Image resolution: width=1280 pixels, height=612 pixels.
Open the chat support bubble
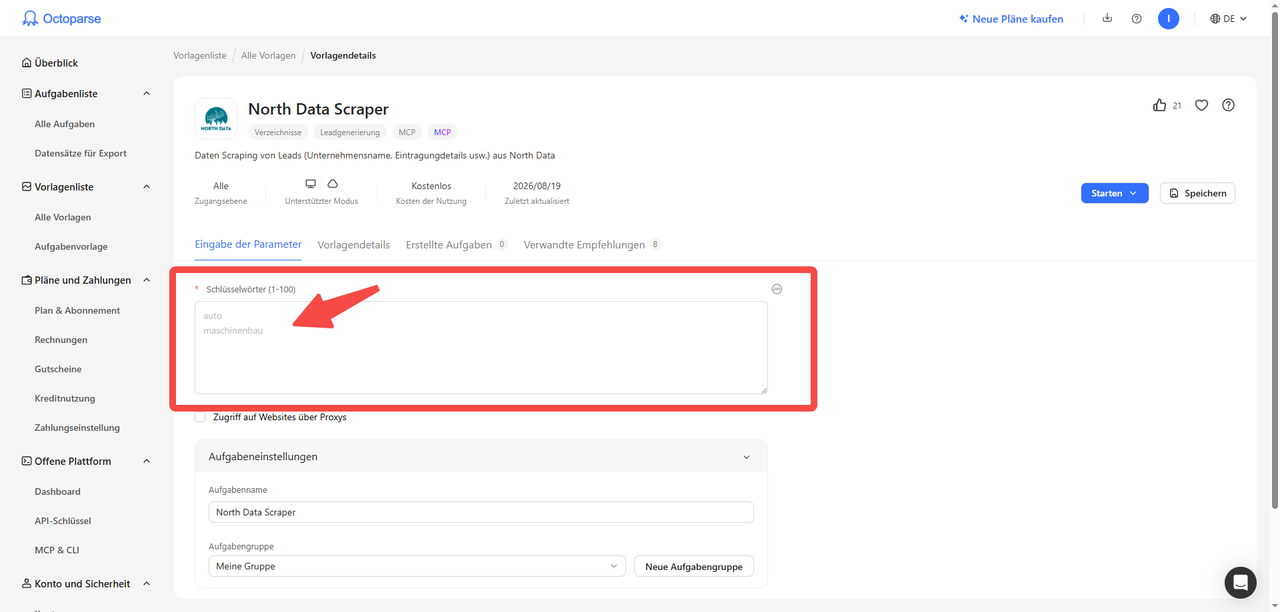tap(1240, 582)
